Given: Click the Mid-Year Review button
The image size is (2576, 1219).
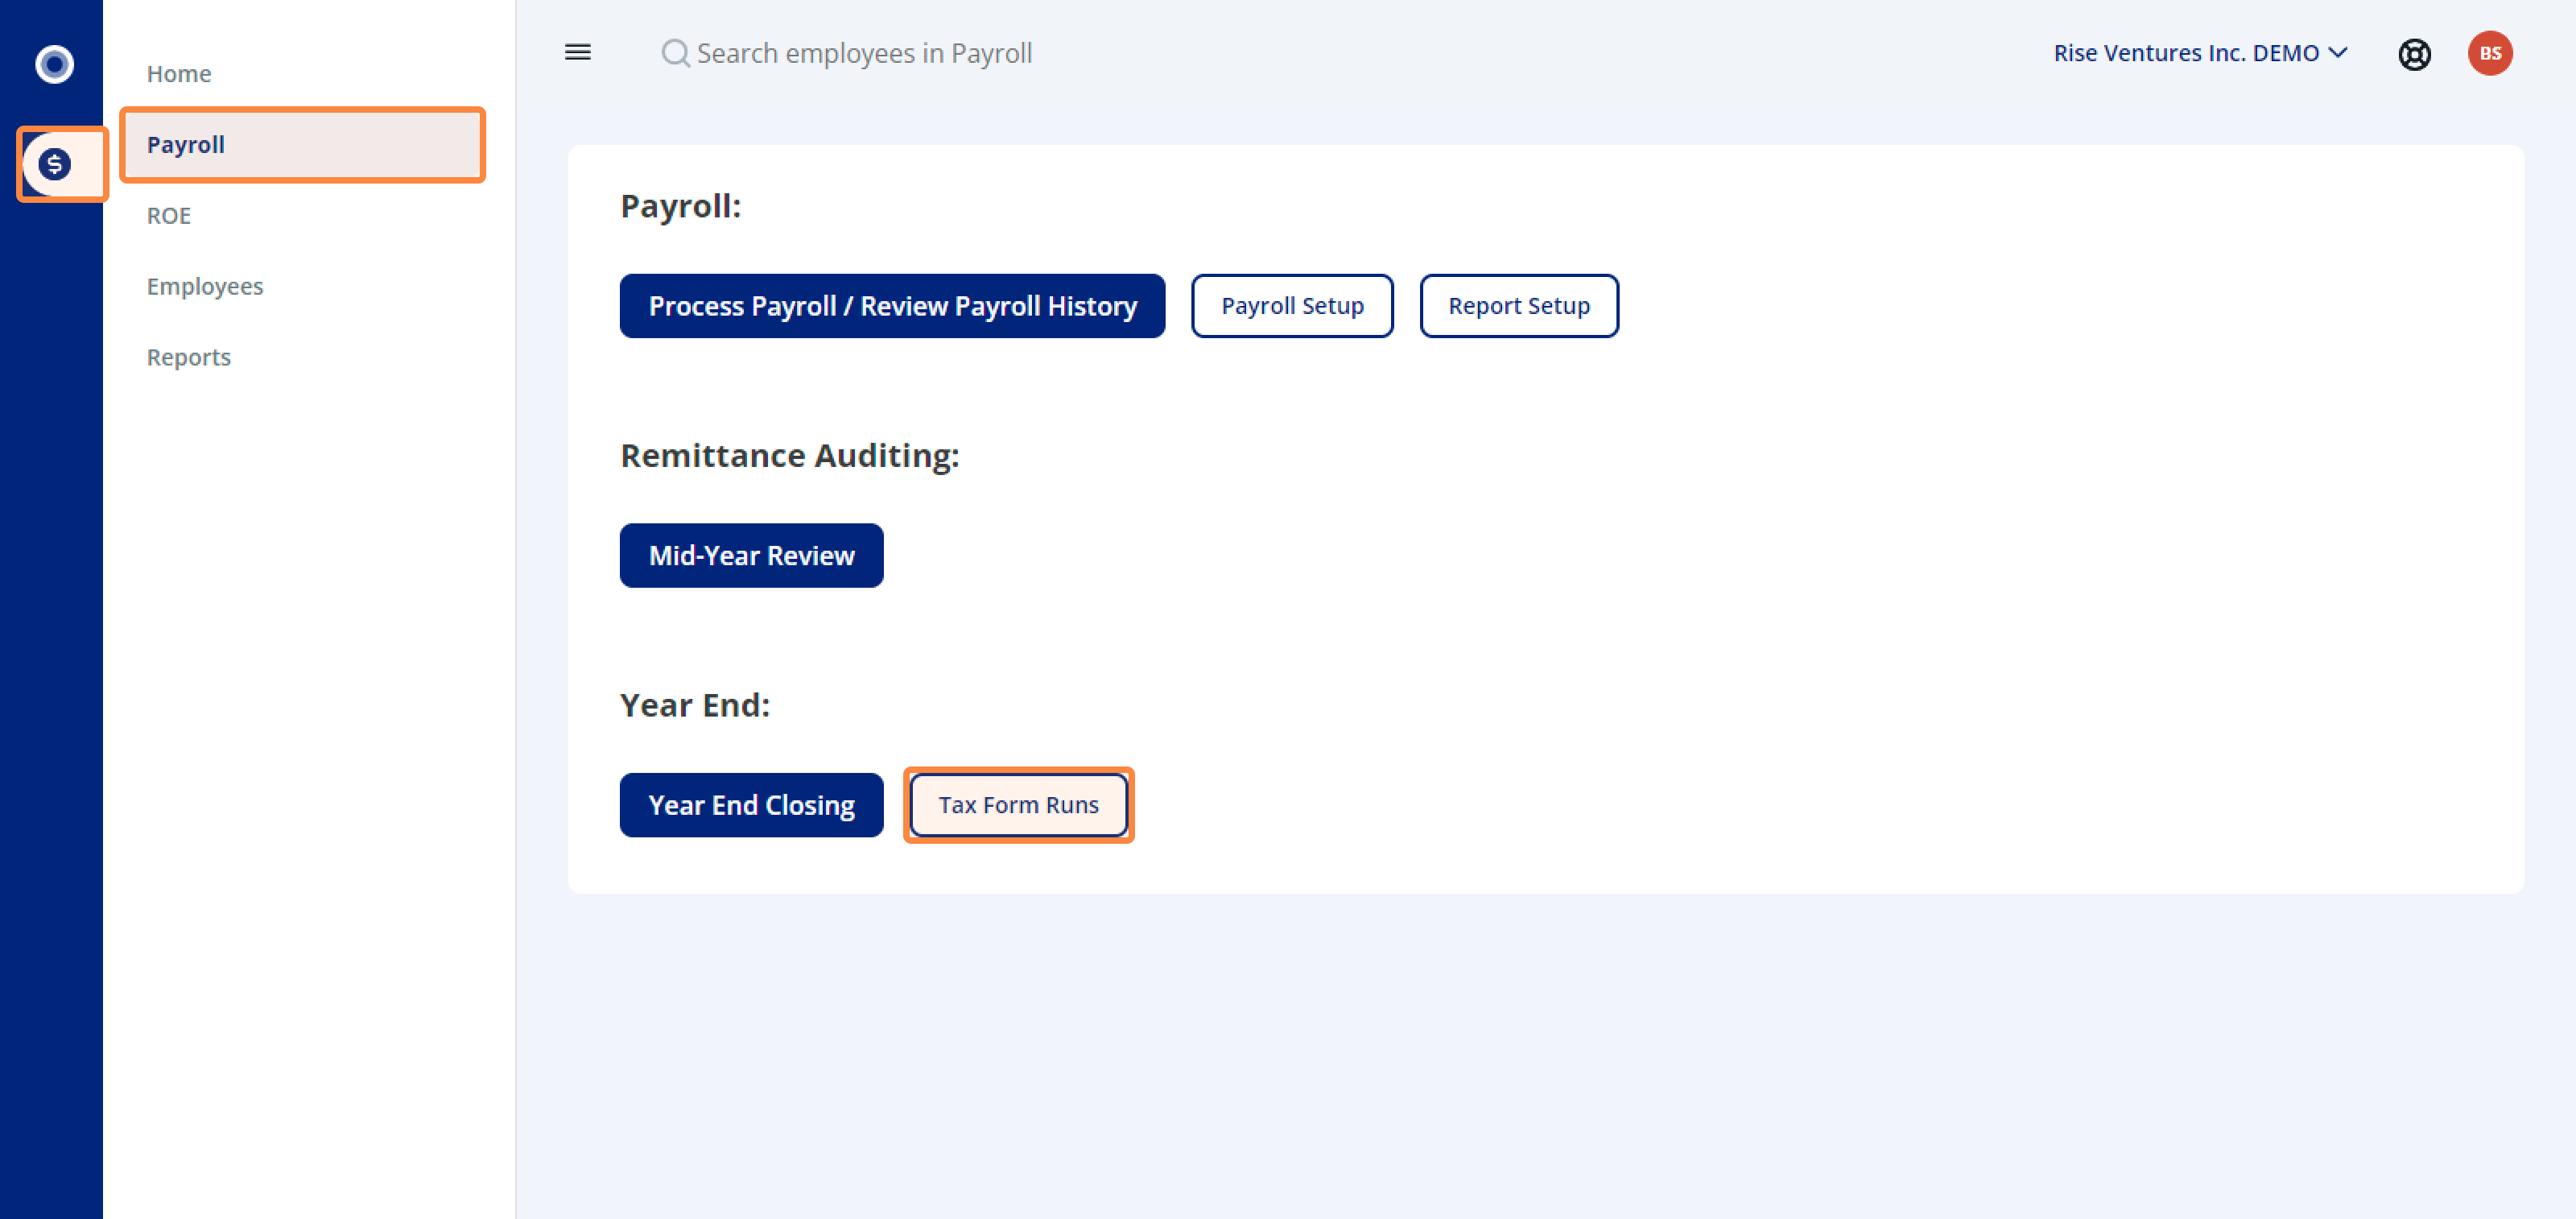Looking at the screenshot, I should pyautogui.click(x=753, y=554).
